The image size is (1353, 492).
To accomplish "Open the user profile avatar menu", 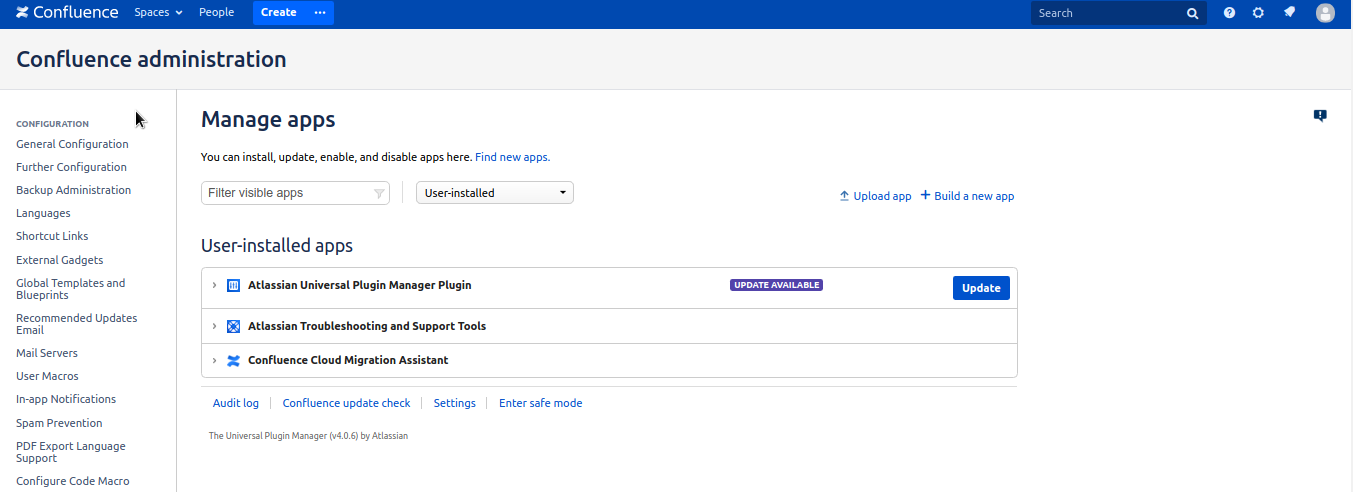I will coord(1325,13).
